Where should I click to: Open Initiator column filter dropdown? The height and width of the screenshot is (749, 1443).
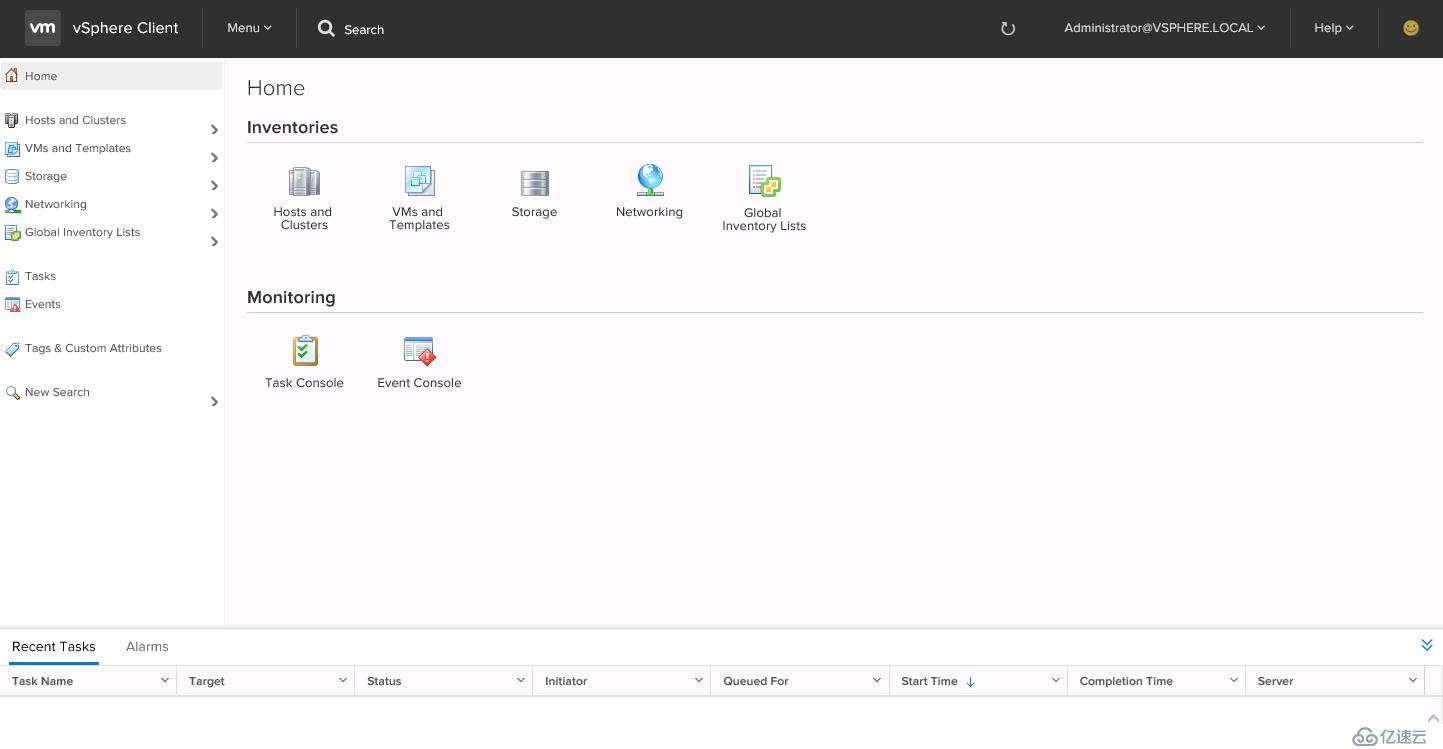(699, 680)
